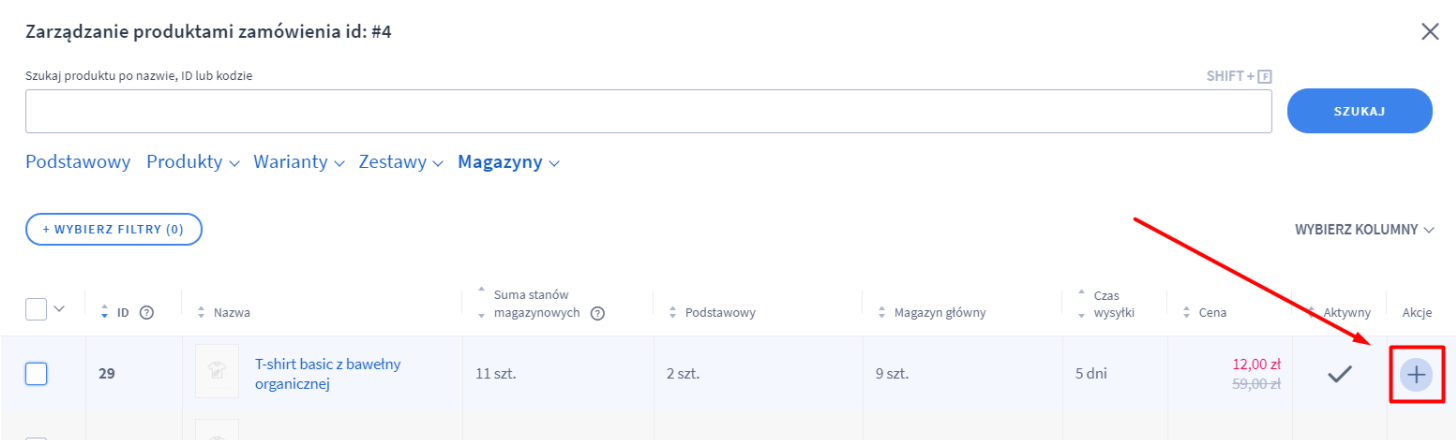Sort by Nazwa column arrows
The width and height of the screenshot is (1456, 440).
click(x=201, y=313)
